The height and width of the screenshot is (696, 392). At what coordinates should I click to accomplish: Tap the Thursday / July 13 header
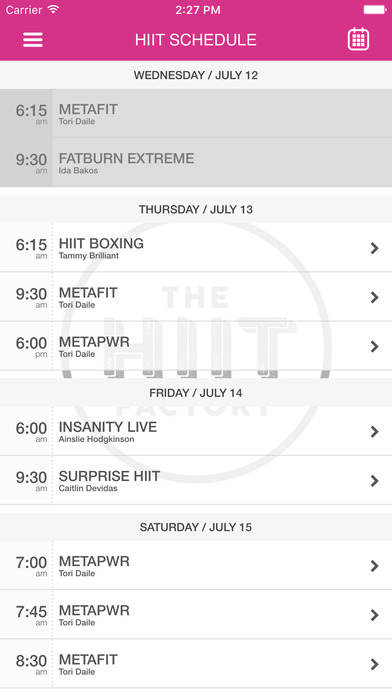tap(196, 209)
